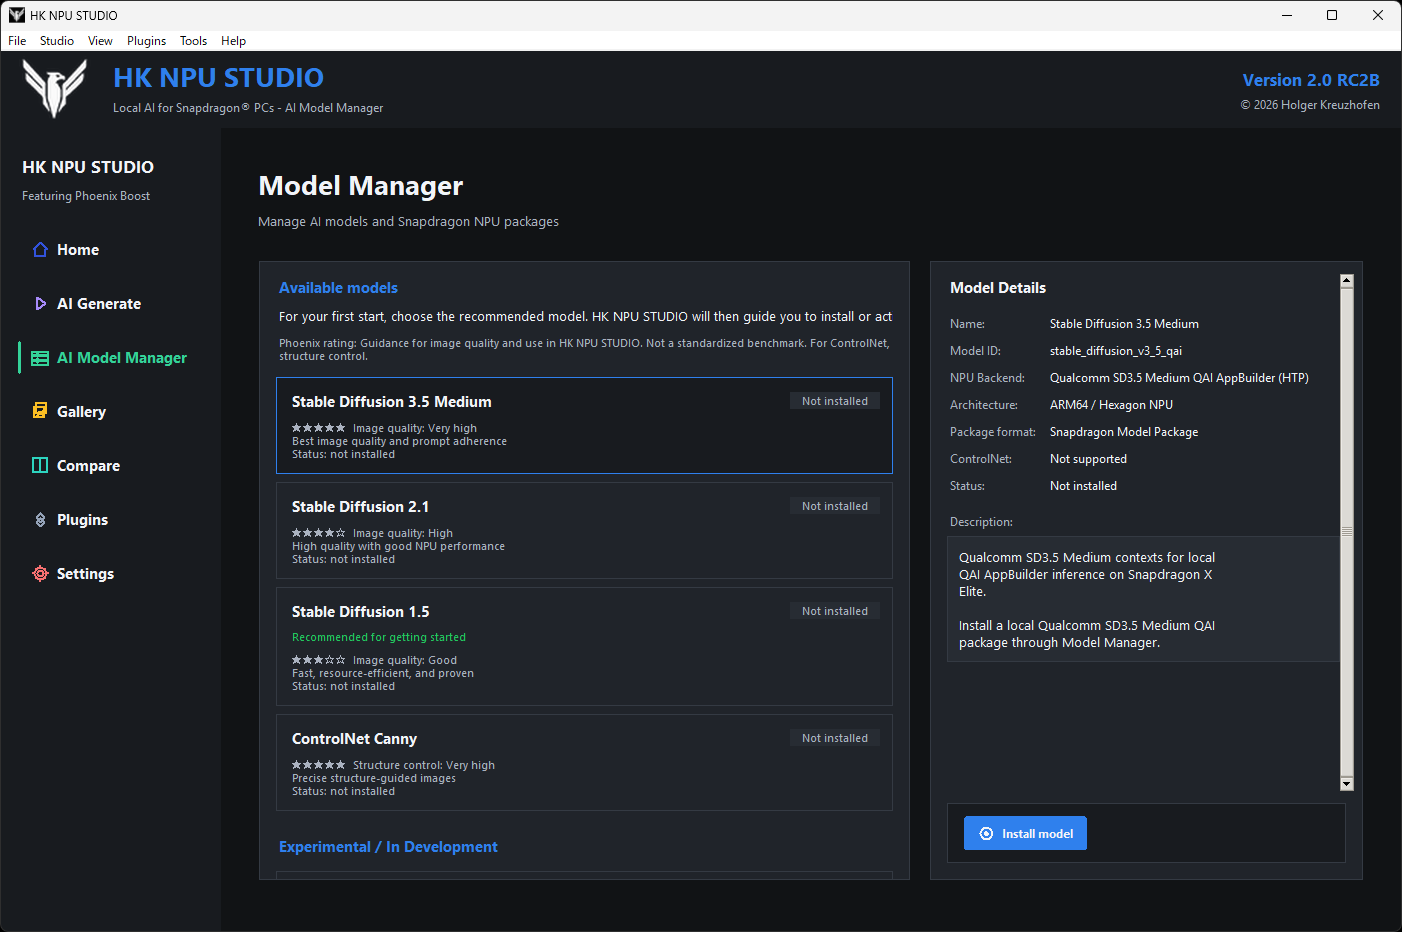Click the AI Generate play triangle icon

(x=40, y=304)
